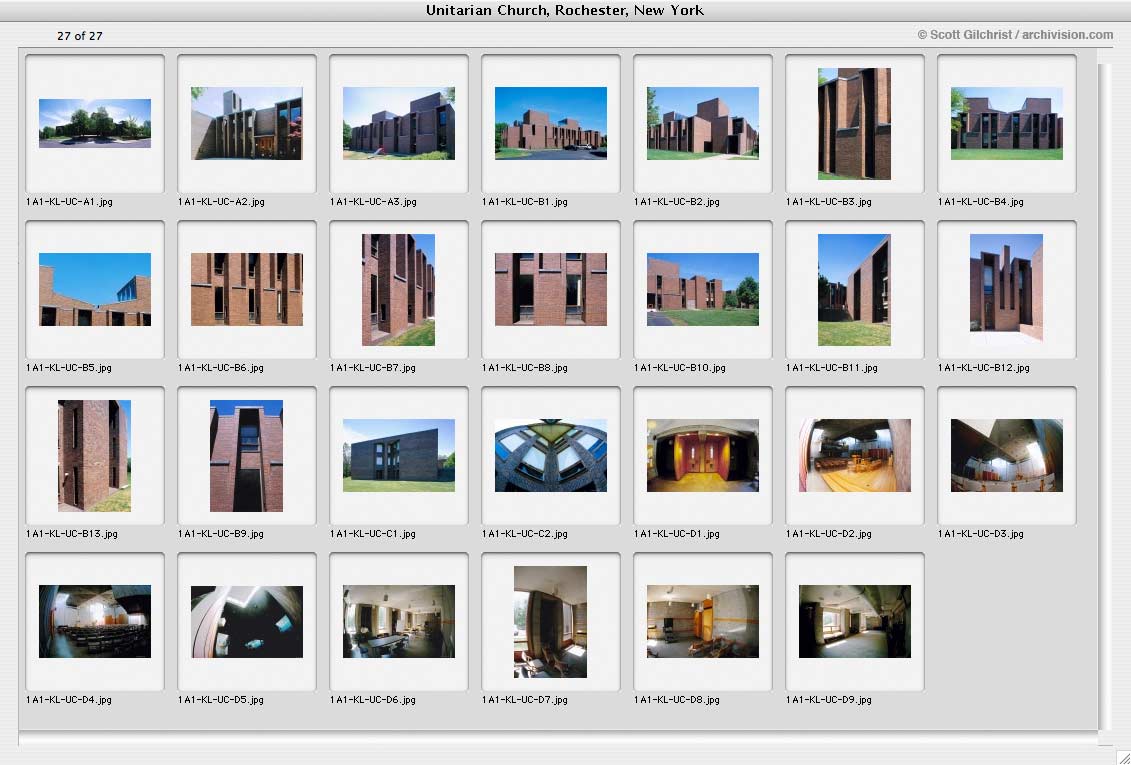Open thumbnail 1A1-KL-UC-A1.jpg panorama image
This screenshot has height=765, width=1131.
click(94, 123)
